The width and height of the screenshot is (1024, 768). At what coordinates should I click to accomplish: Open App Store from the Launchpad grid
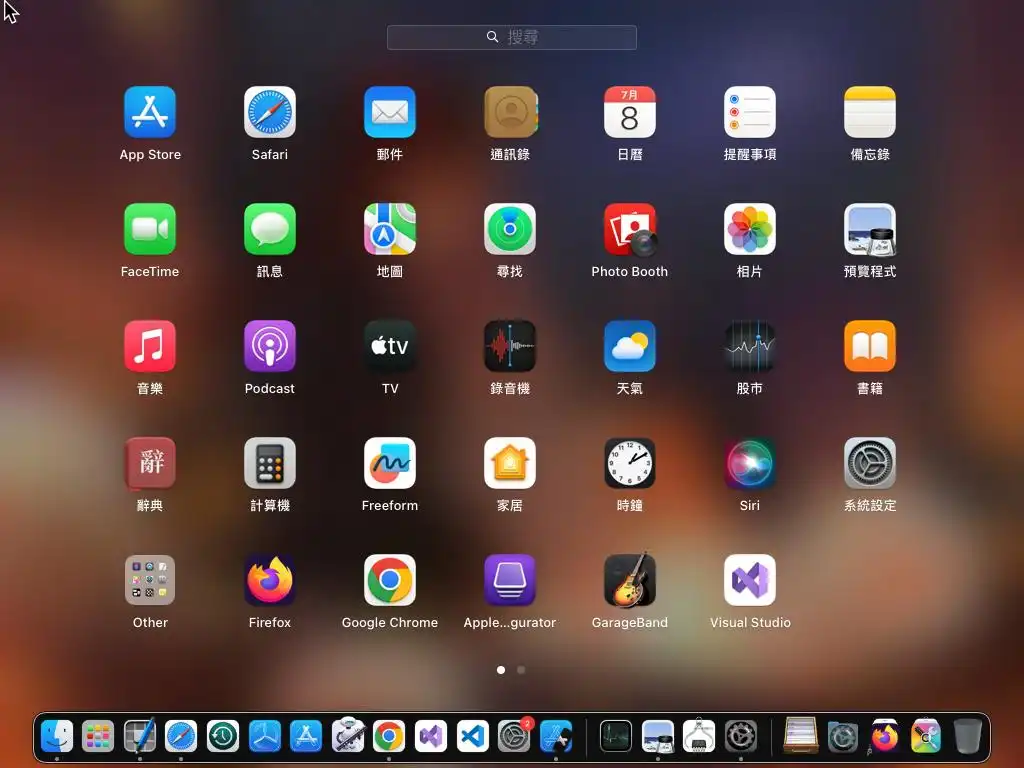[150, 112]
